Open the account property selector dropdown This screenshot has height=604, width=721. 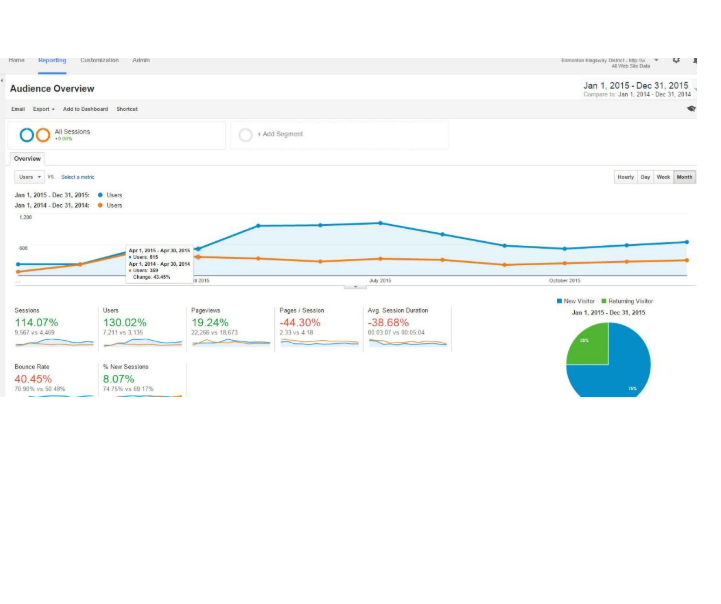pos(656,61)
